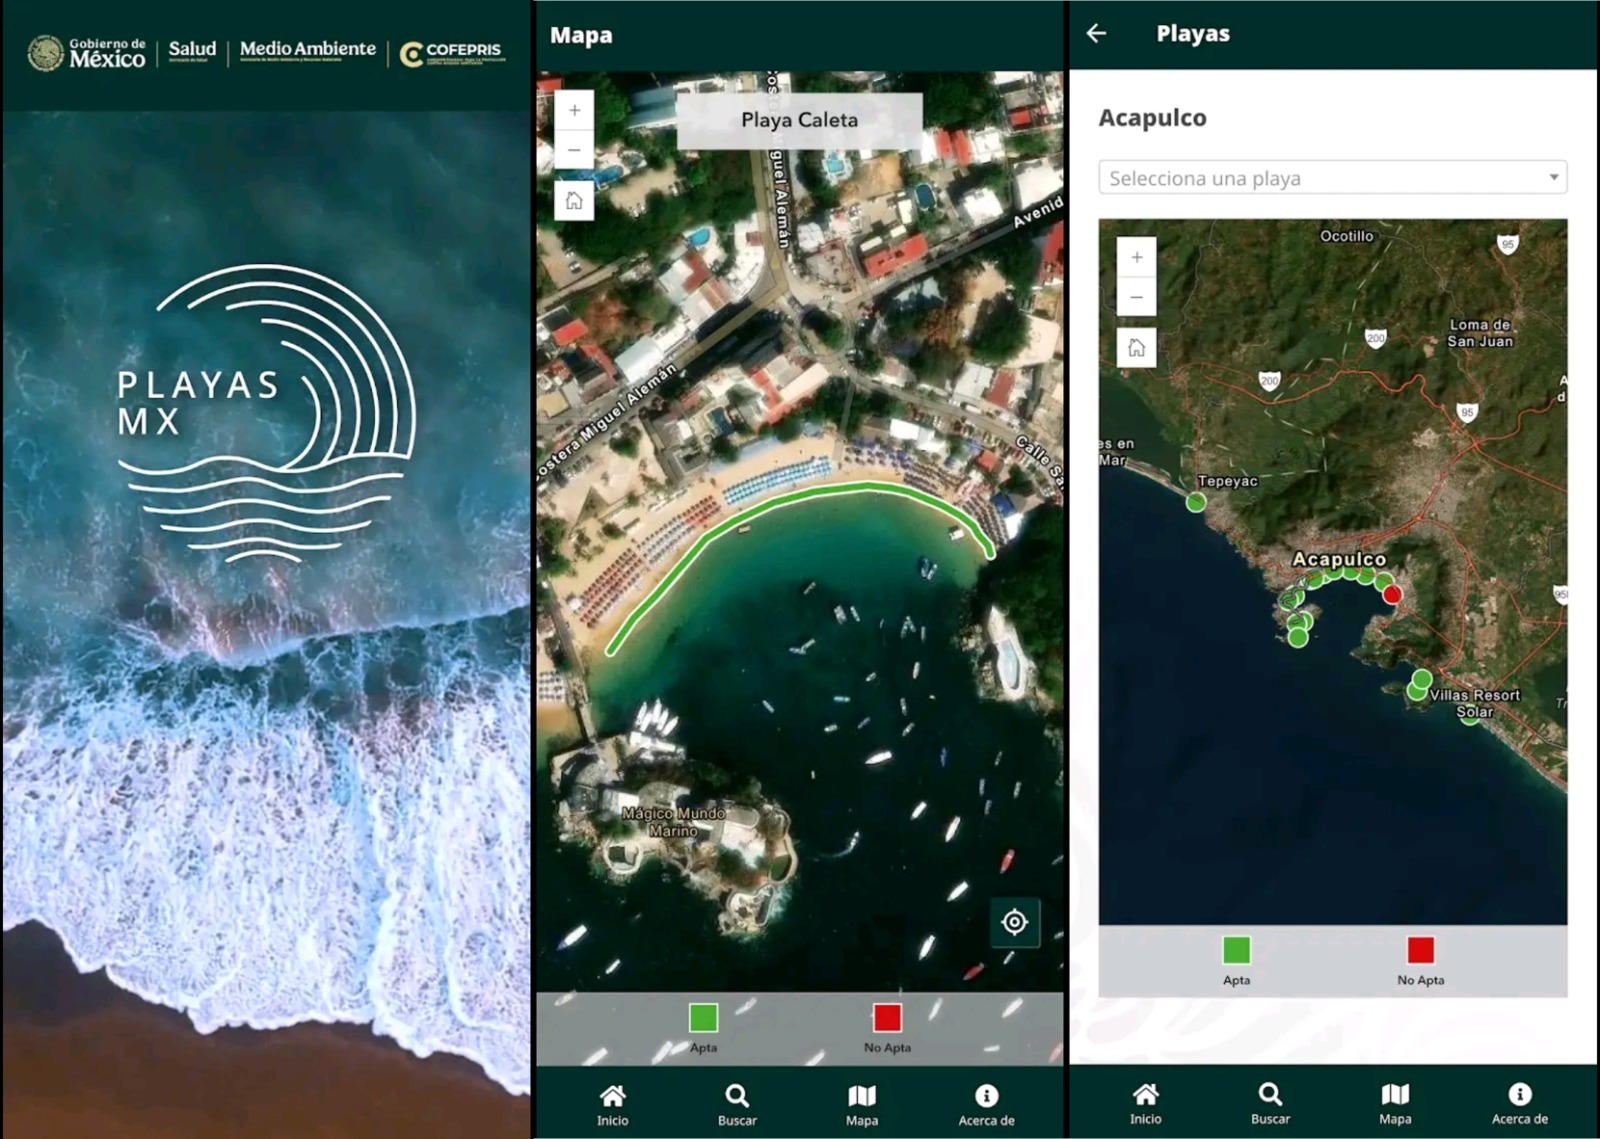This screenshot has width=1600, height=1139.
Task: Zoom out on the Acapulco map
Action: (1137, 298)
